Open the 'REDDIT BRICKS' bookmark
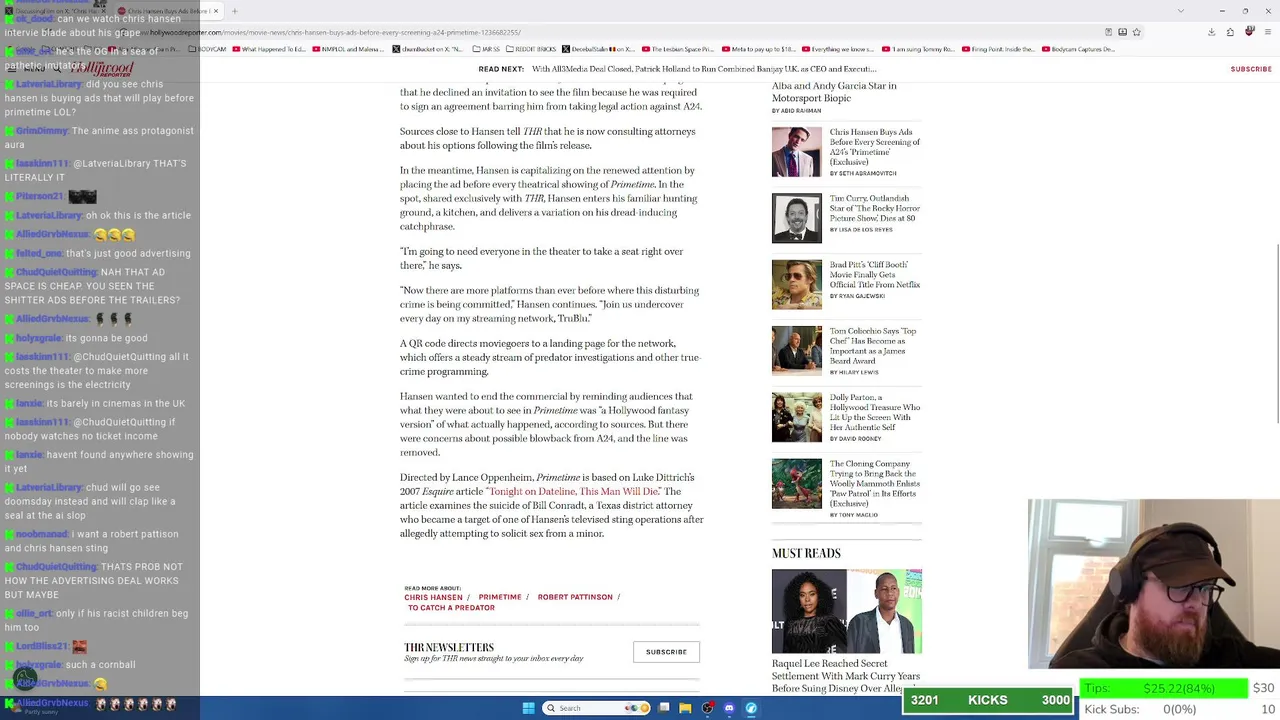The image size is (1280, 720). (531, 49)
